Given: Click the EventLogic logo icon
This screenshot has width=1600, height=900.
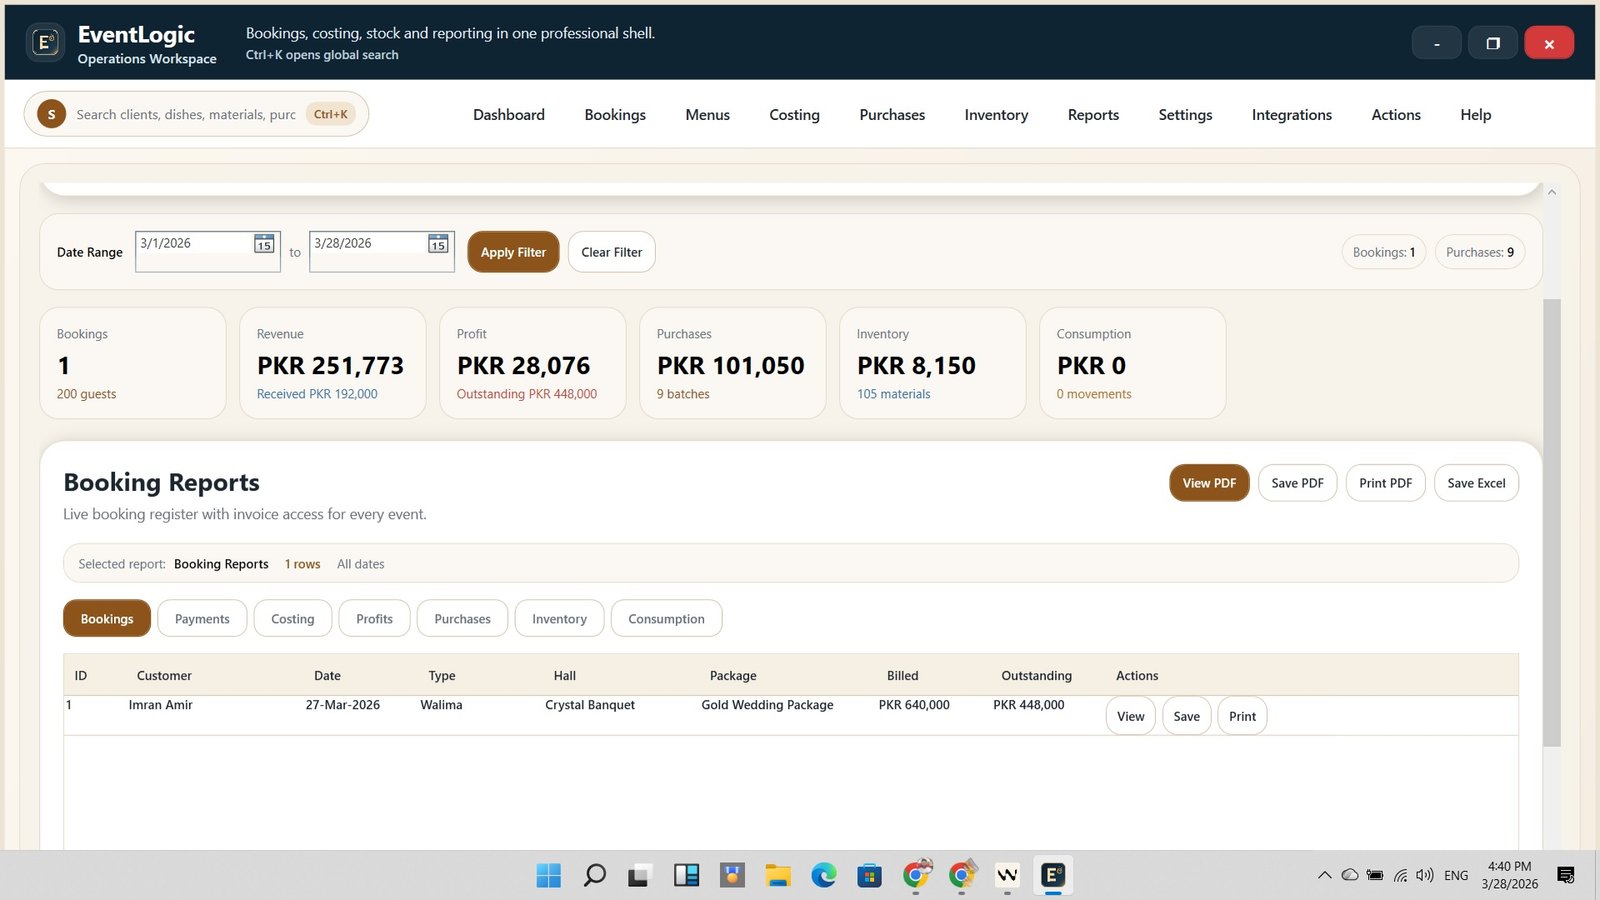Looking at the screenshot, I should (45, 43).
